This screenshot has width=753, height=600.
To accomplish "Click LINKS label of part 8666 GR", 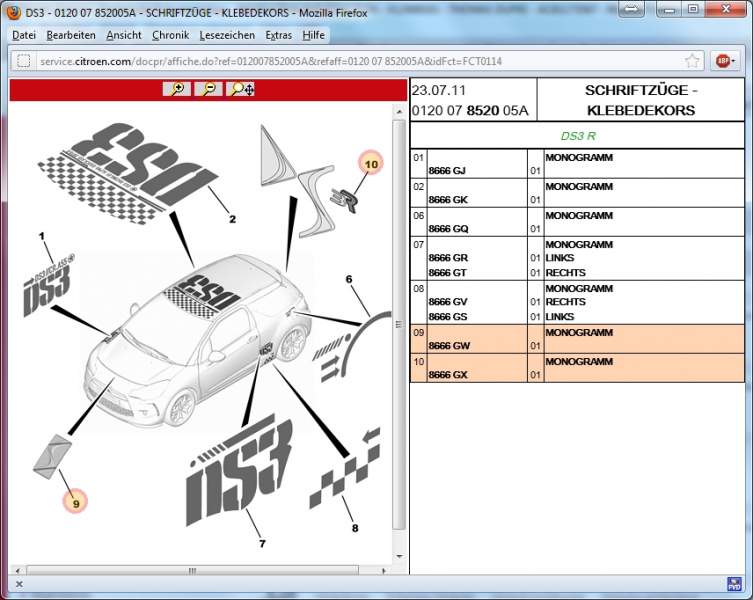I will click(559, 257).
